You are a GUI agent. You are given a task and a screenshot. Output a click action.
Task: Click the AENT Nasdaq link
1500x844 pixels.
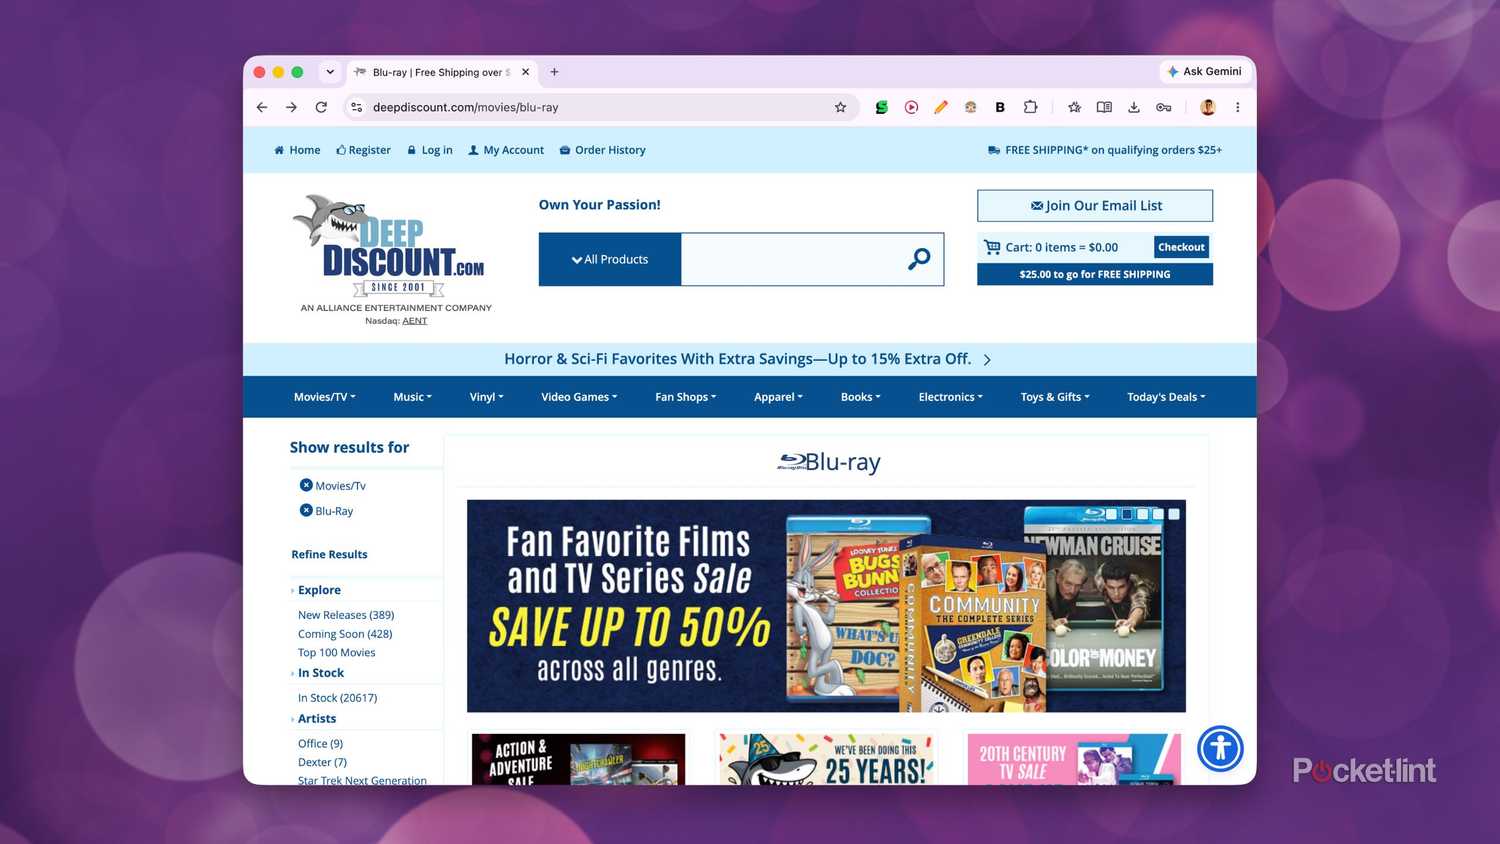[414, 321]
